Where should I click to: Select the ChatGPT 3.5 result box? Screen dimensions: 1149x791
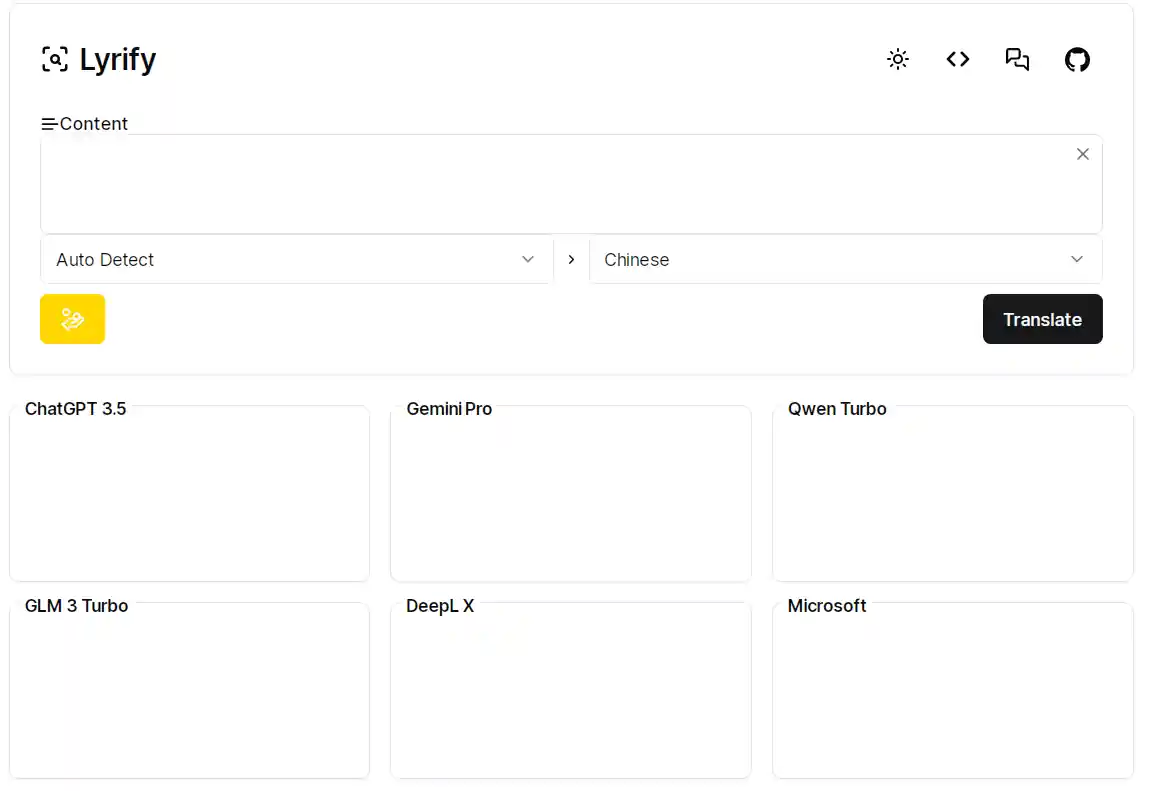tap(189, 493)
